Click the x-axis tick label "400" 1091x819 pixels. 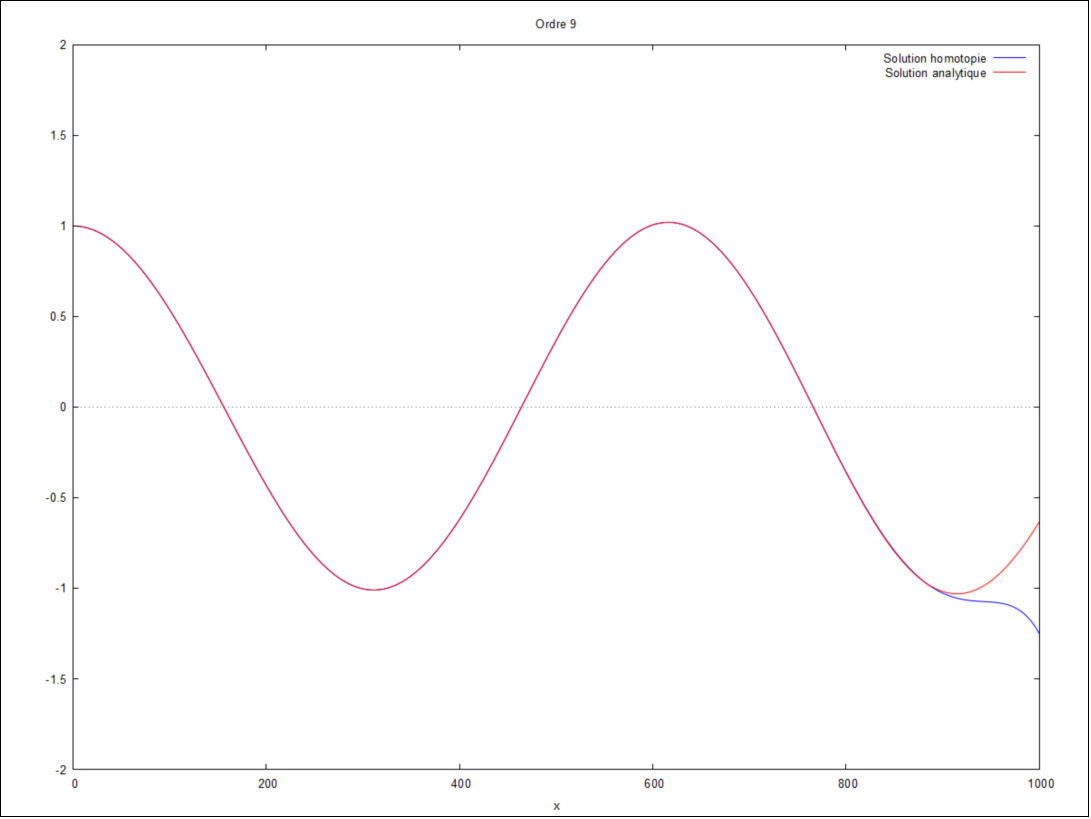coord(461,784)
